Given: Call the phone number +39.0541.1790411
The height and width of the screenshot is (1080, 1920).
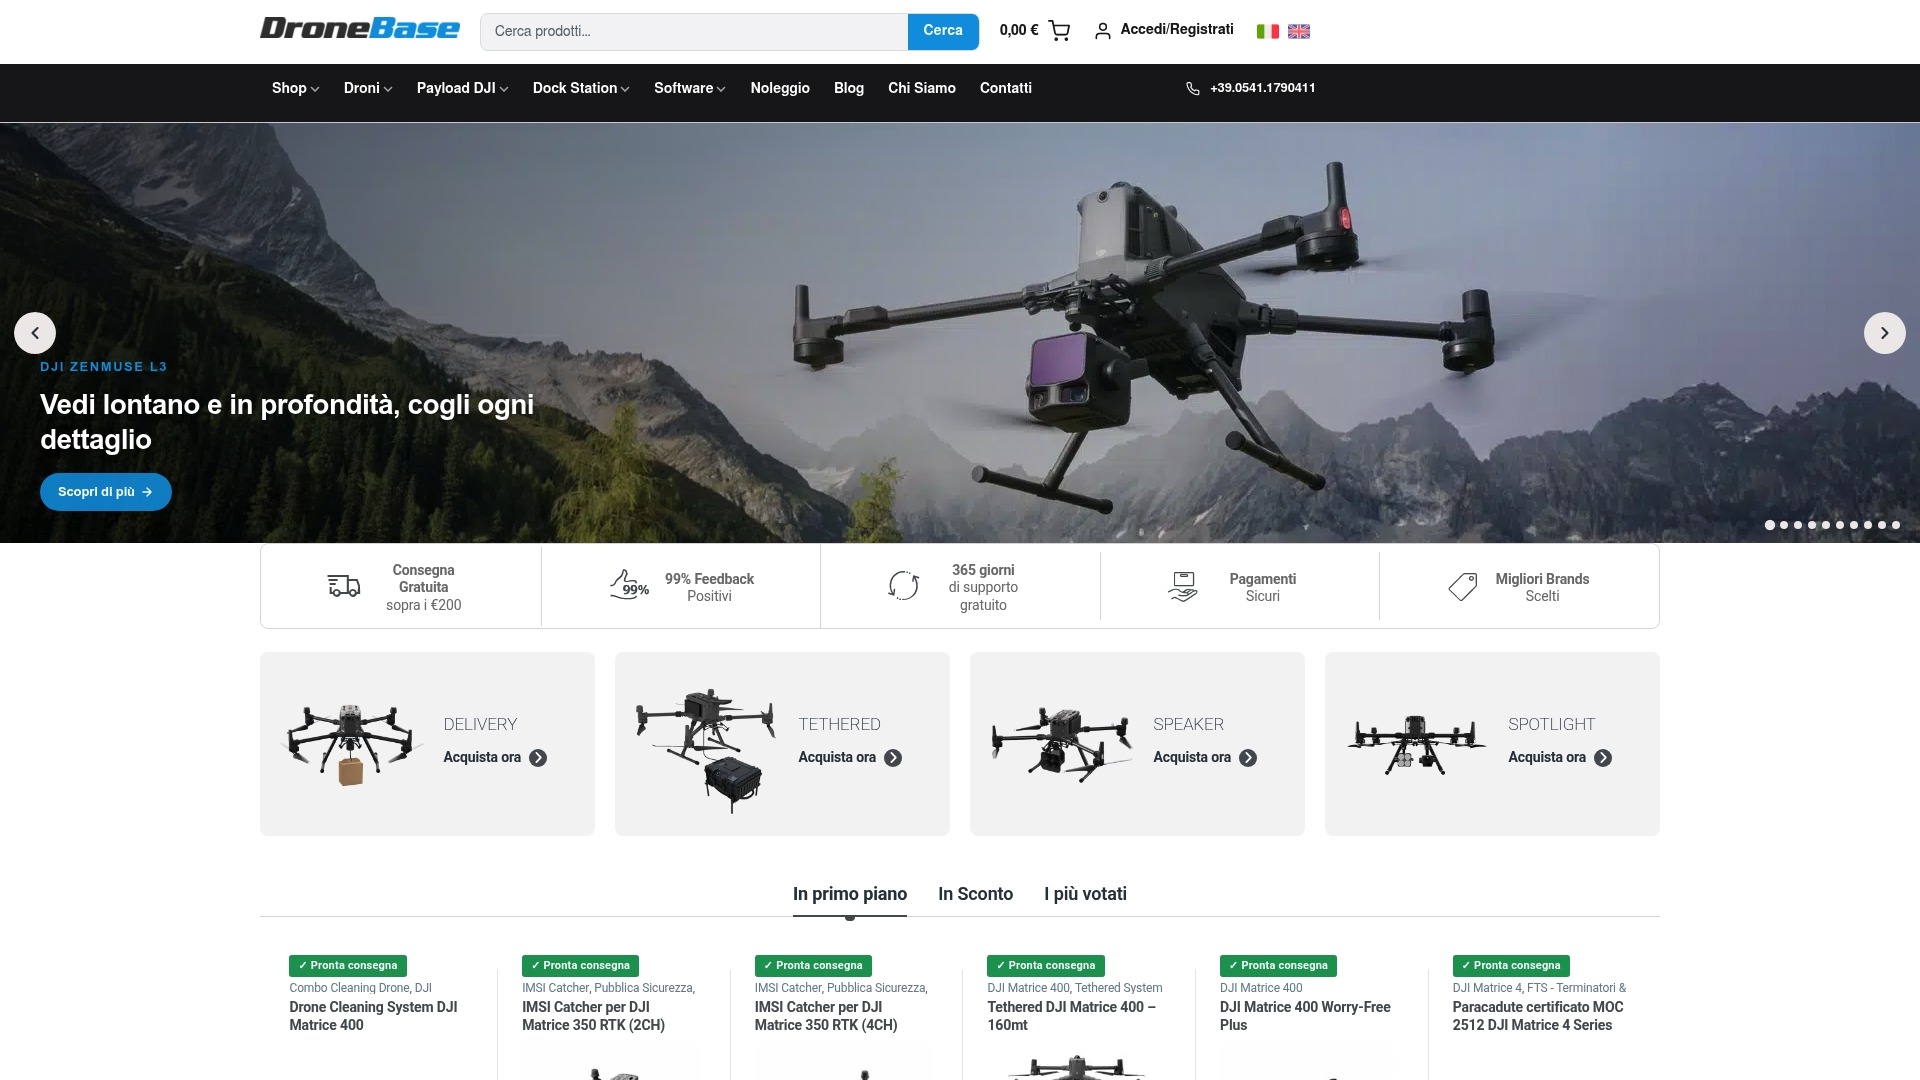Looking at the screenshot, I should [1263, 88].
